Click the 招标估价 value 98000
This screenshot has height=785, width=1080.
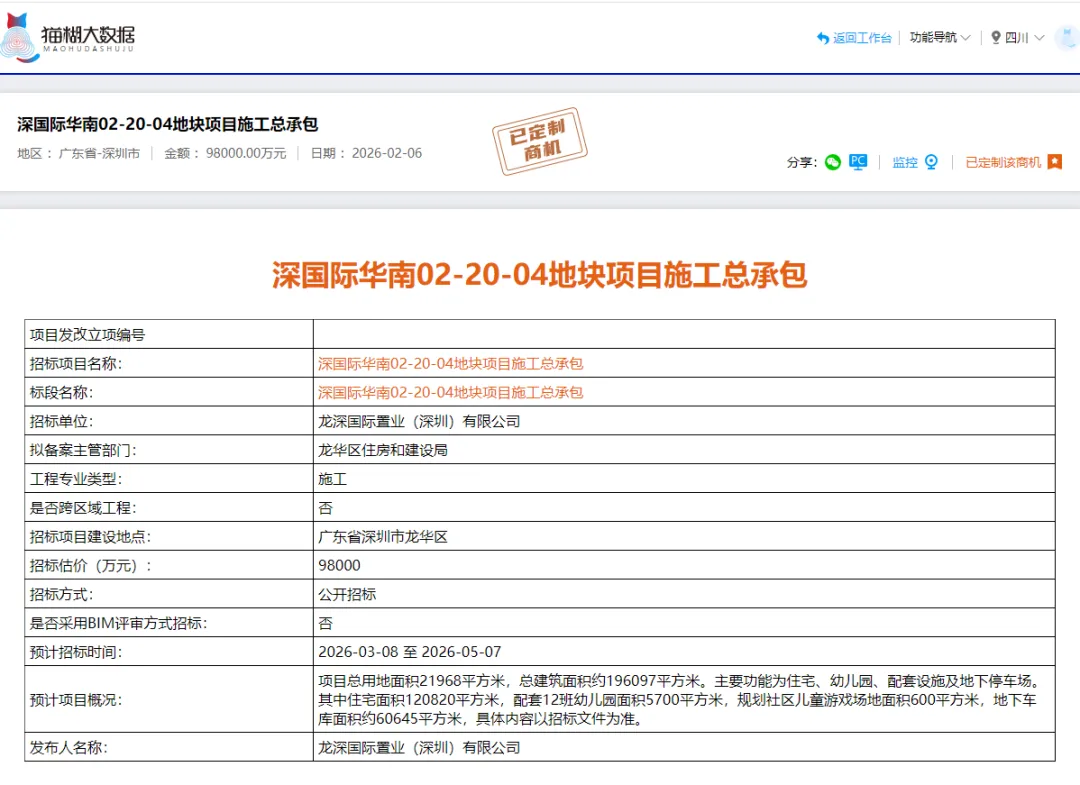(x=339, y=565)
